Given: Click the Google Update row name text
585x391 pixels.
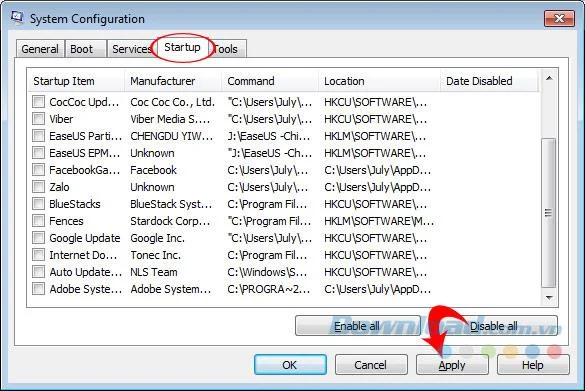Looking at the screenshot, I should [85, 238].
